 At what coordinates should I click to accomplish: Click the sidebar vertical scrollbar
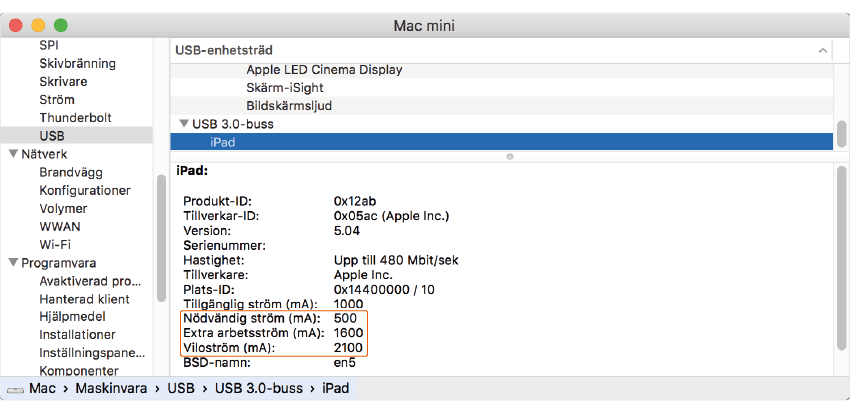coord(161,239)
